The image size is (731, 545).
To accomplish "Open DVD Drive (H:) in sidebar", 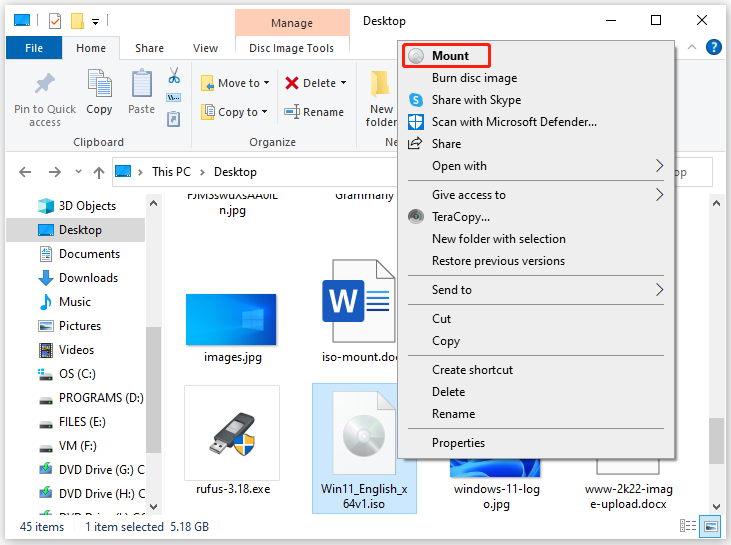I will (101, 494).
